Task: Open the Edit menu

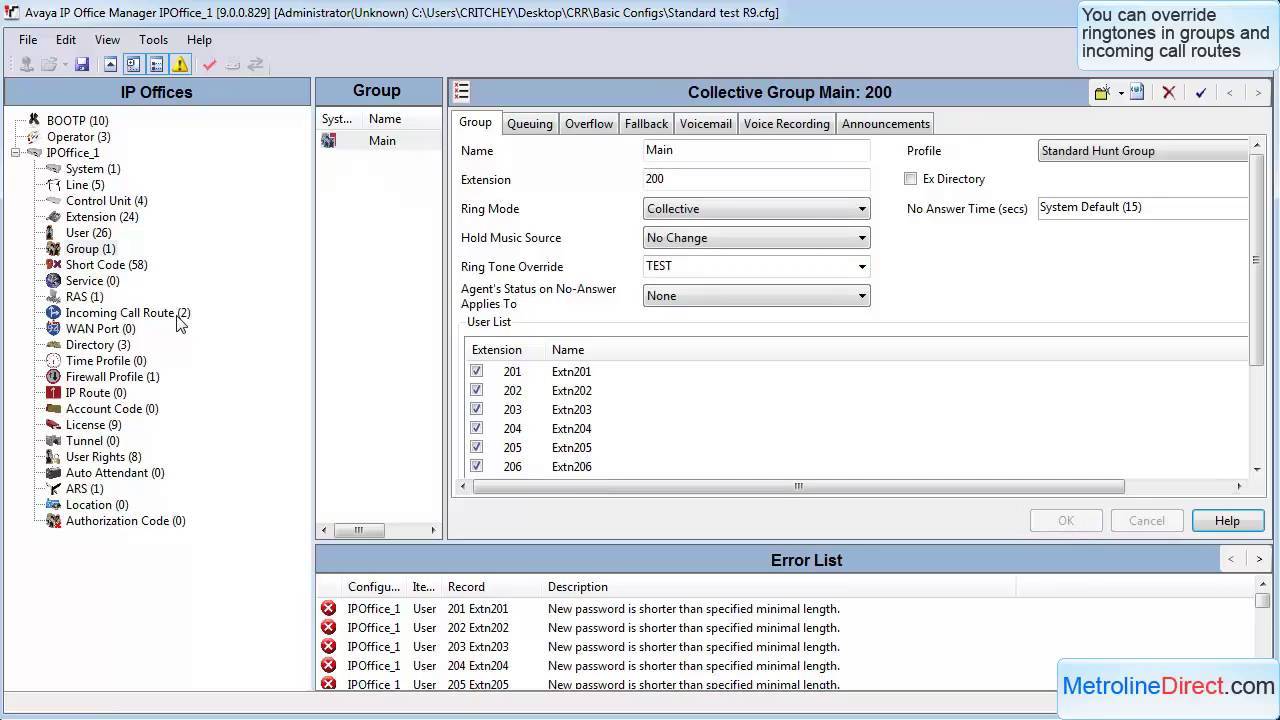Action: [x=66, y=40]
